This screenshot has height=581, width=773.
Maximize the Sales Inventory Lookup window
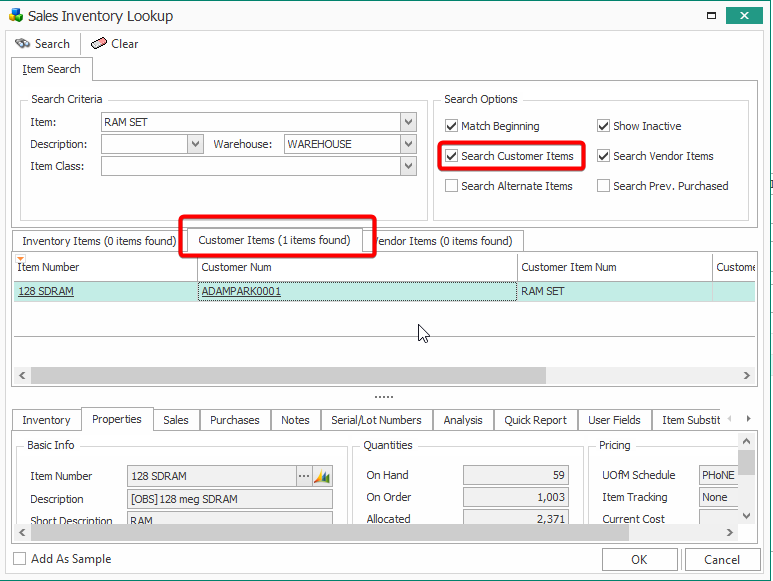pyautogui.click(x=711, y=16)
